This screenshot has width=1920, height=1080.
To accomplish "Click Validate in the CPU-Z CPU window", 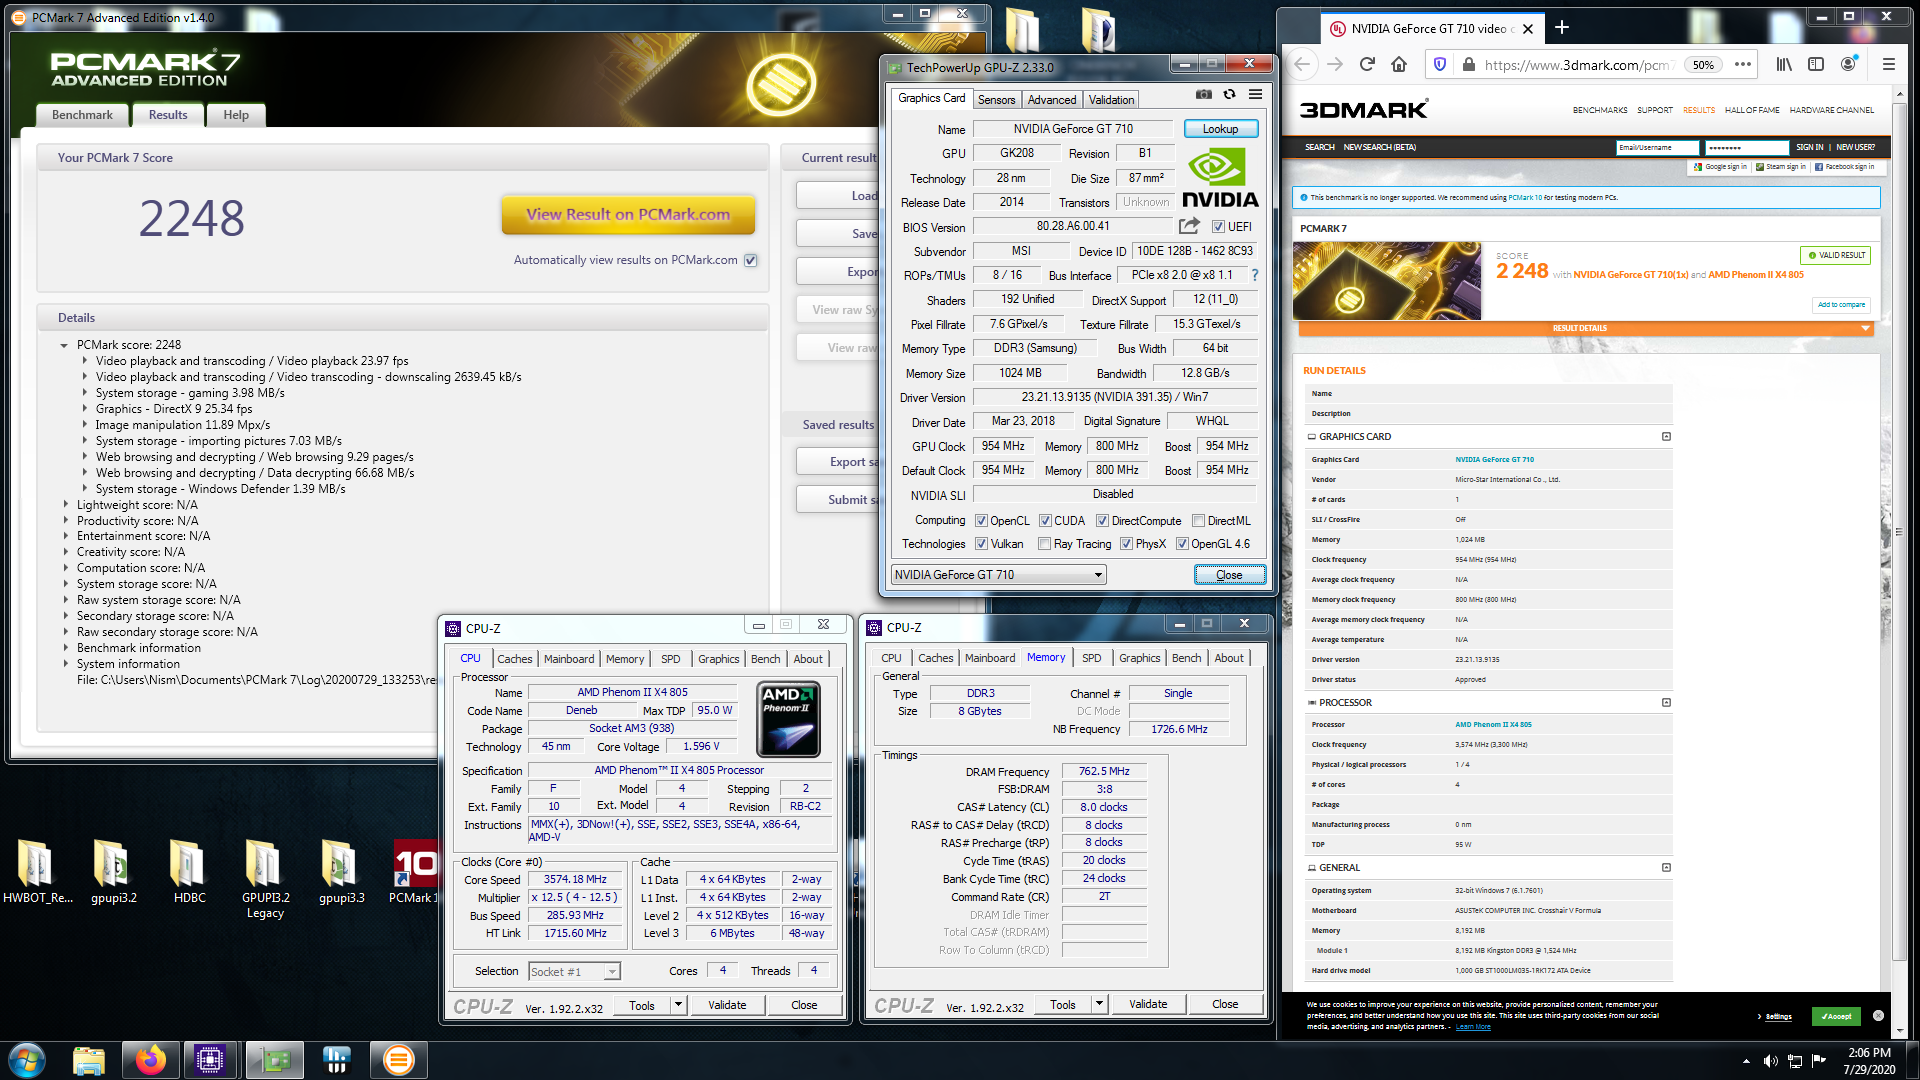I will 727,1005.
